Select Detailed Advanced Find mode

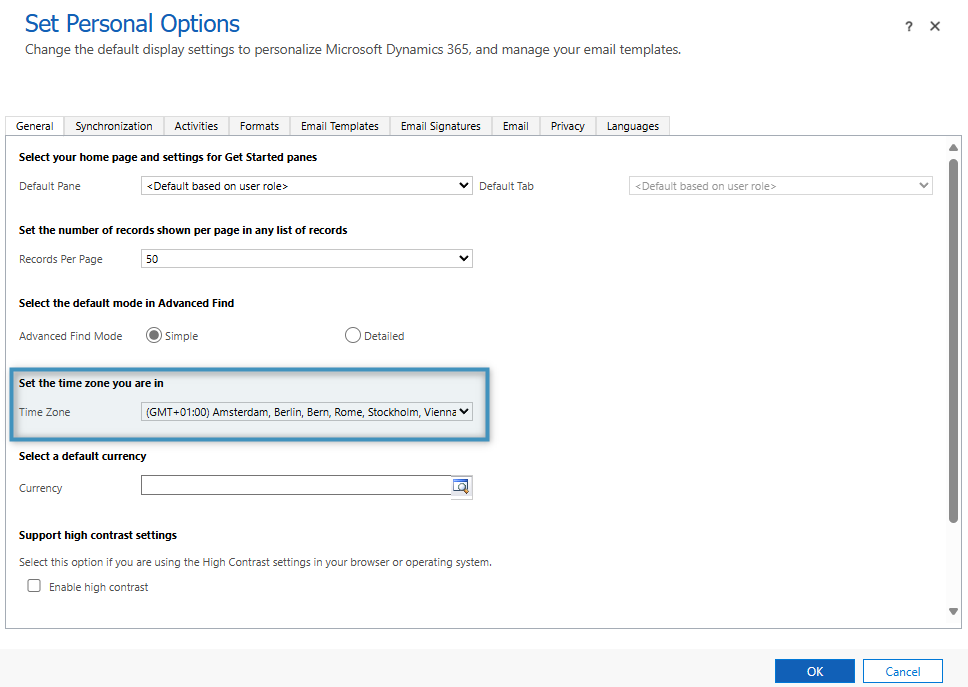pyautogui.click(x=352, y=336)
